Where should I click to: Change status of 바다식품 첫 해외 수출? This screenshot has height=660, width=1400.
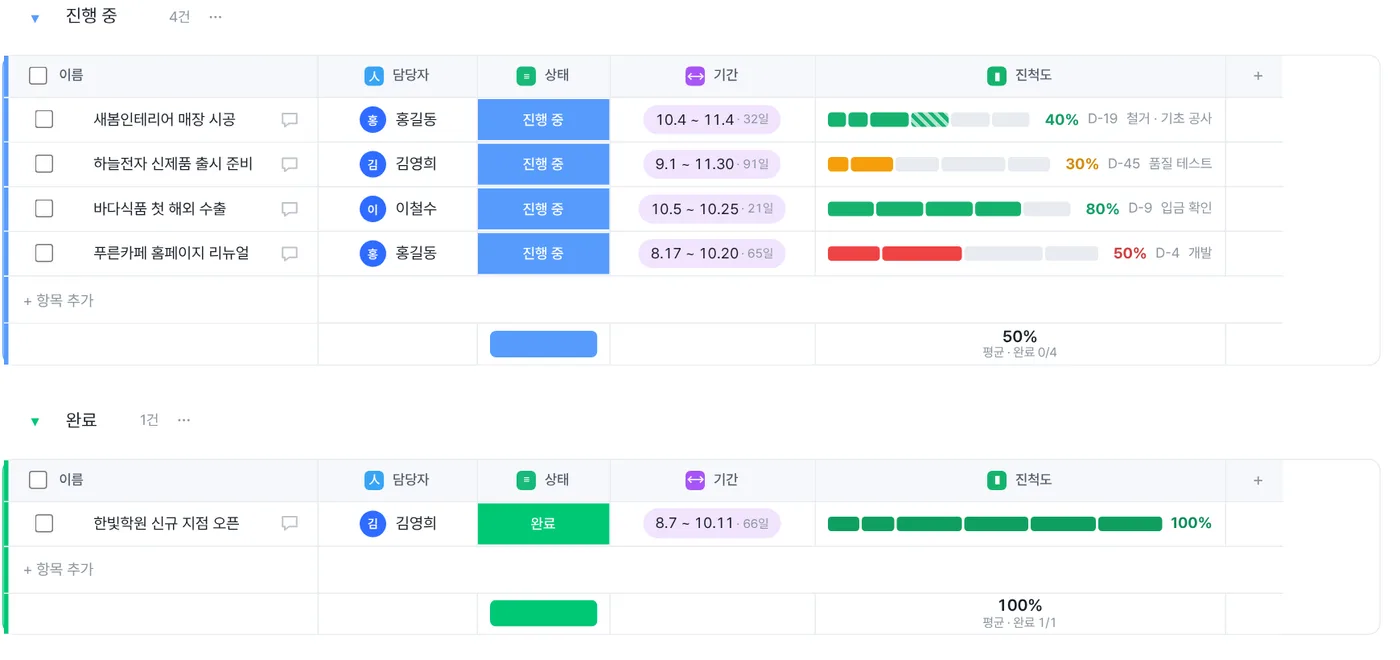point(543,209)
